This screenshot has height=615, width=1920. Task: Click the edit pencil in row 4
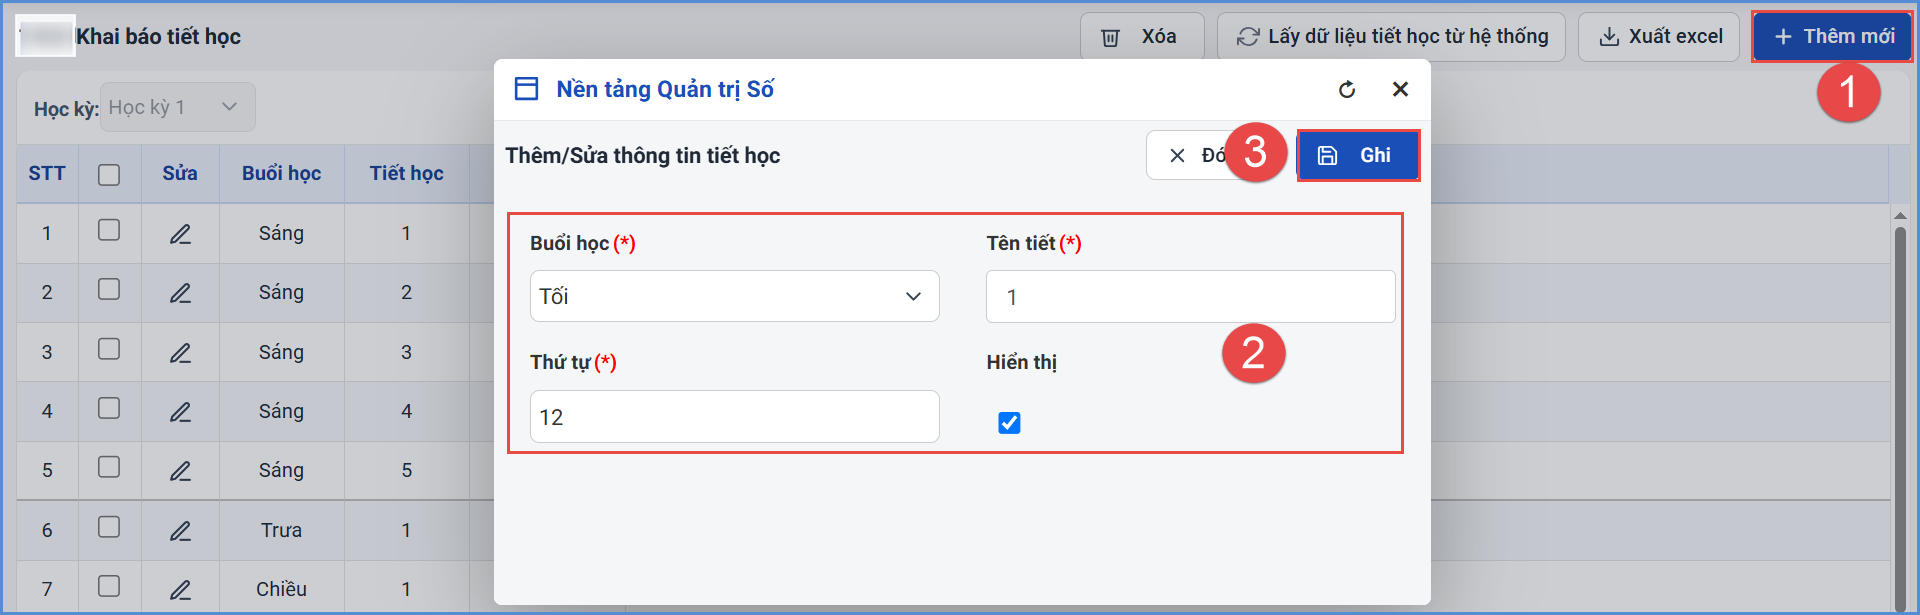click(x=180, y=412)
